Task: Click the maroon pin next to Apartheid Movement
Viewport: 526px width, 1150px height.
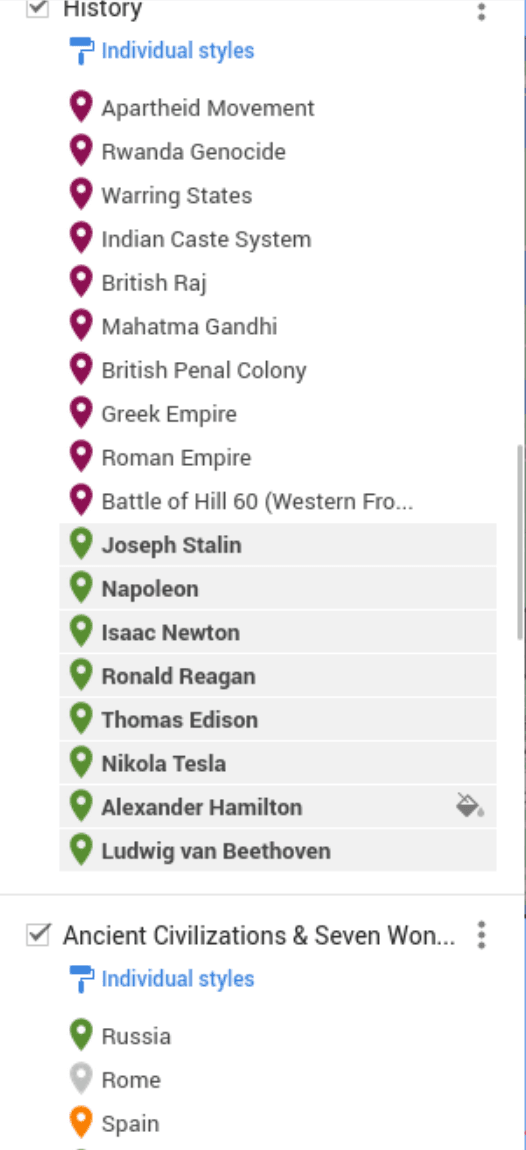Action: tap(81, 107)
